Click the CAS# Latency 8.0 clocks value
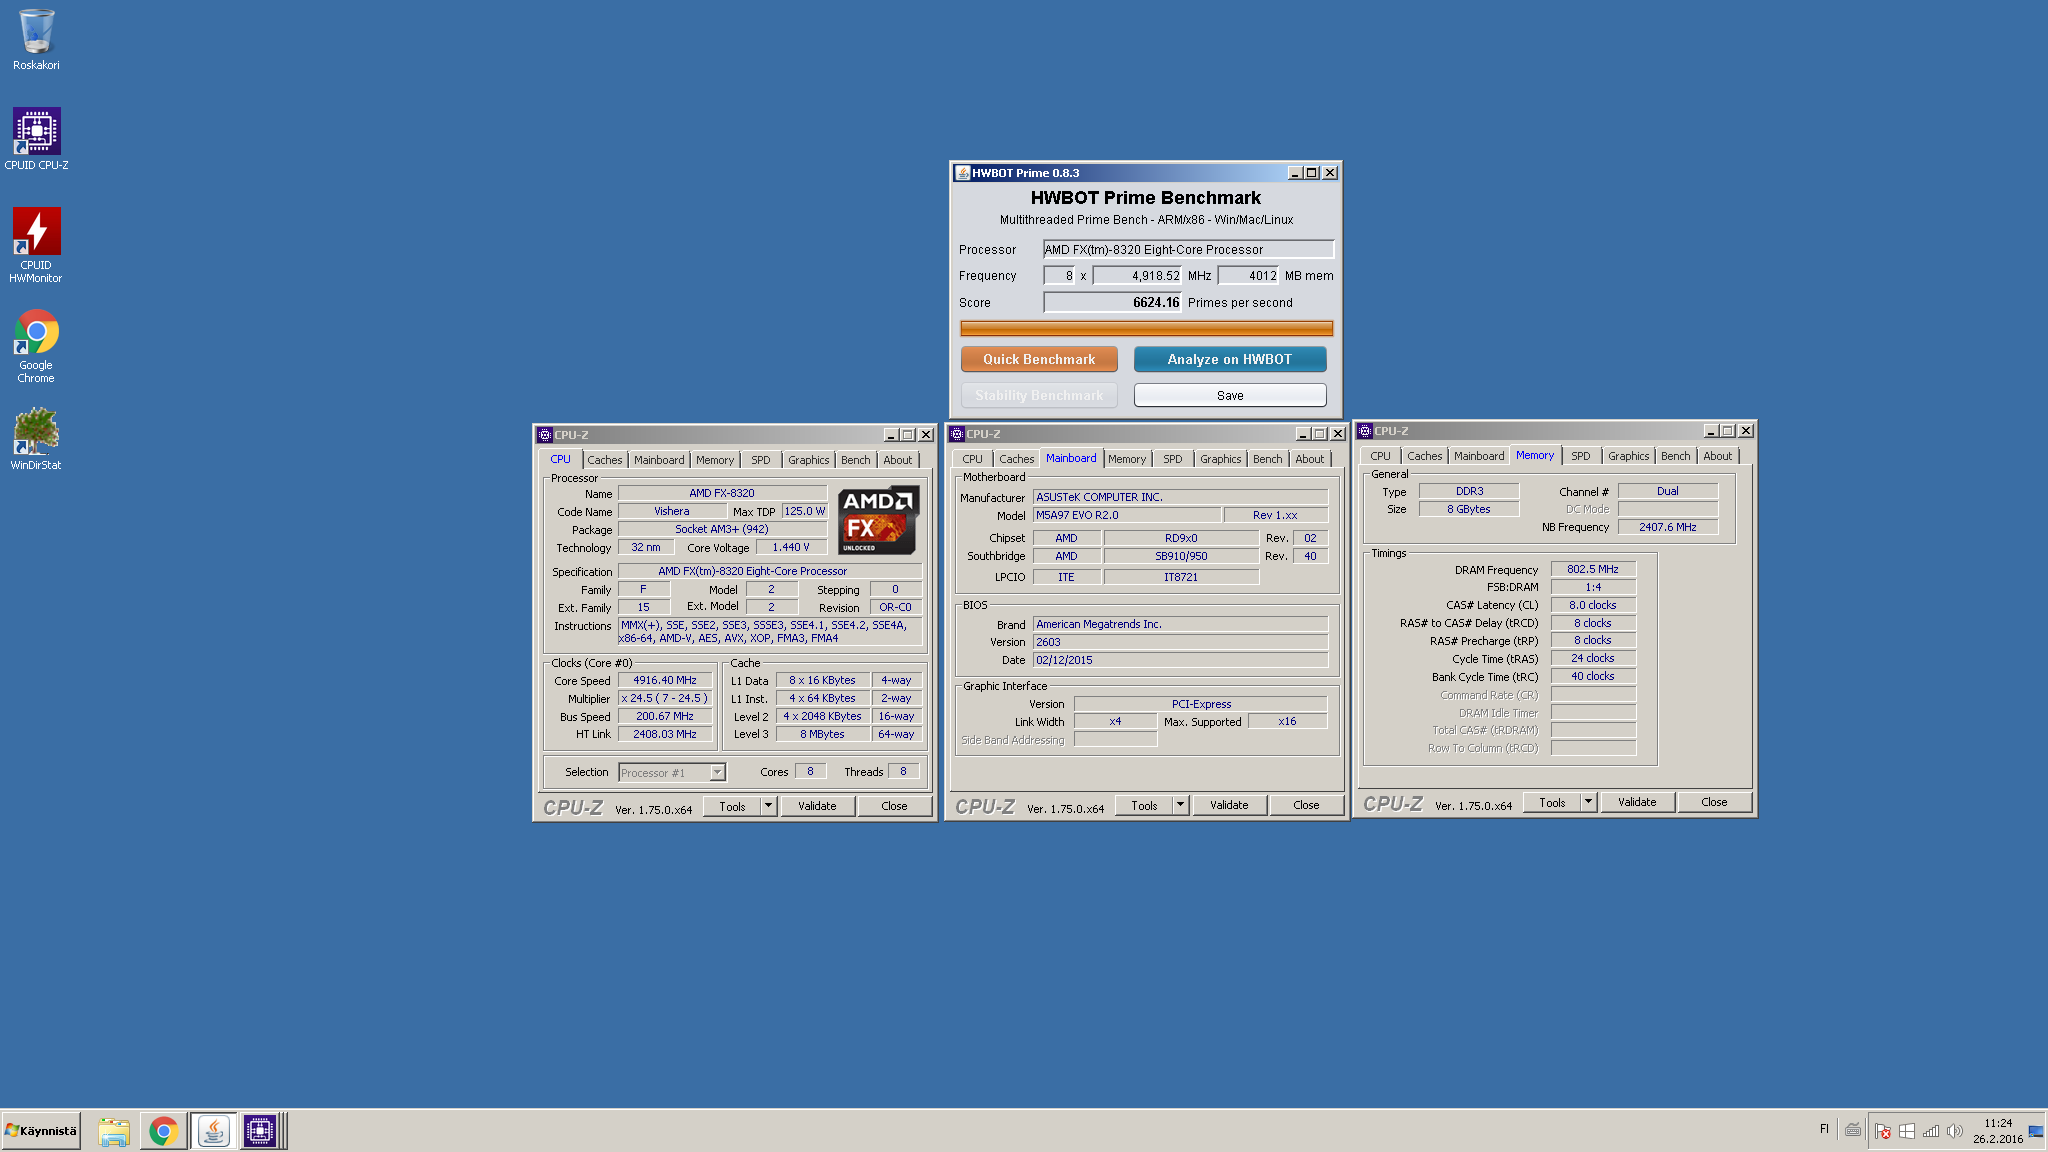Viewport: 2048px width, 1152px height. click(1593, 605)
